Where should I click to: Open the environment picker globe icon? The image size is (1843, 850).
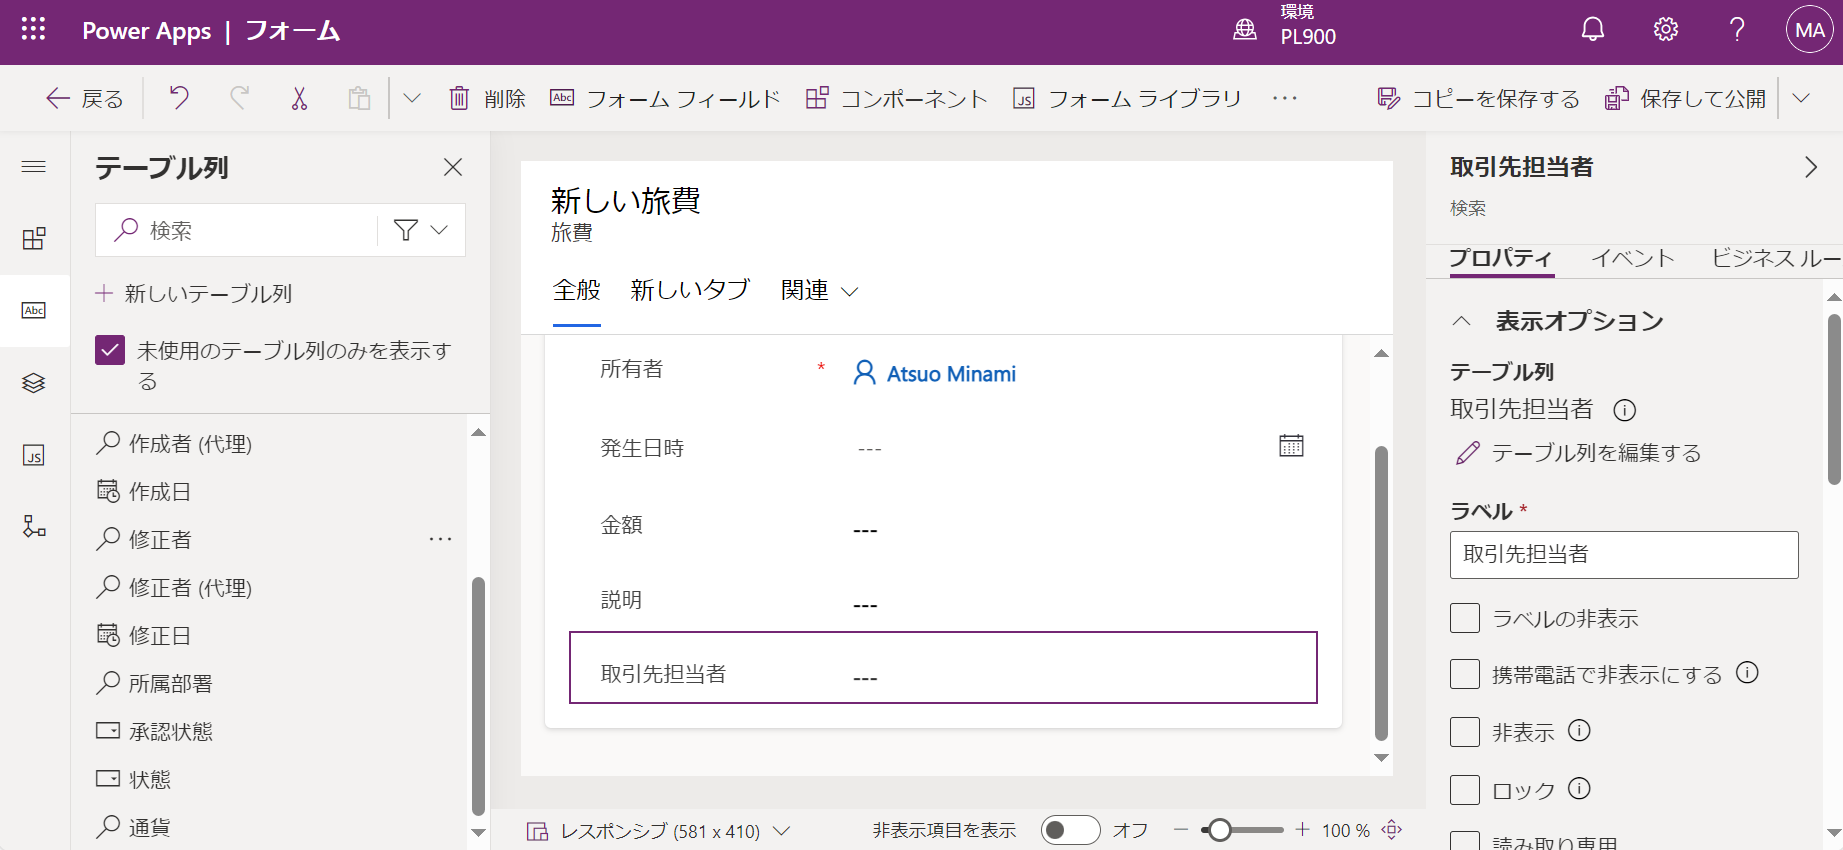(x=1245, y=30)
